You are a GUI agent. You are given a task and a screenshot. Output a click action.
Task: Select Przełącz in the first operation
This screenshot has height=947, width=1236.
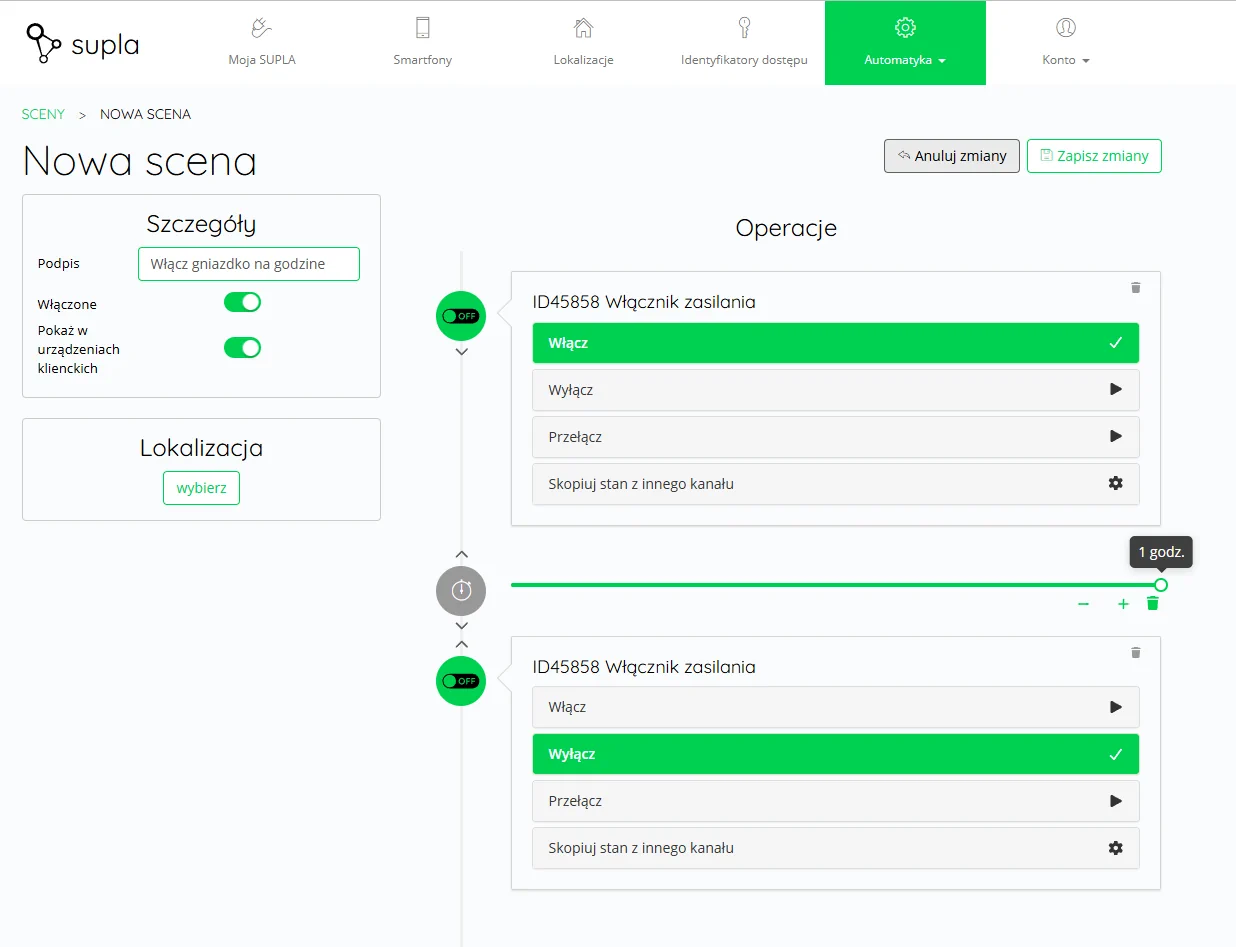coord(835,437)
